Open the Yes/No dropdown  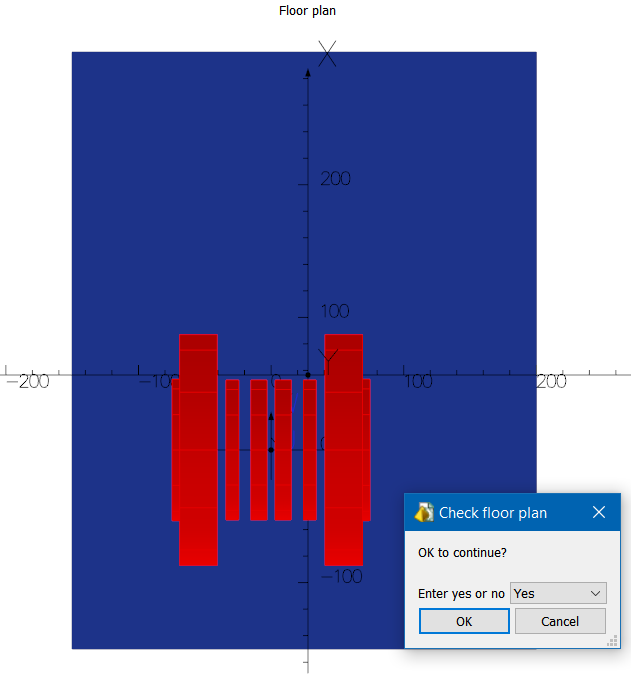click(558, 593)
